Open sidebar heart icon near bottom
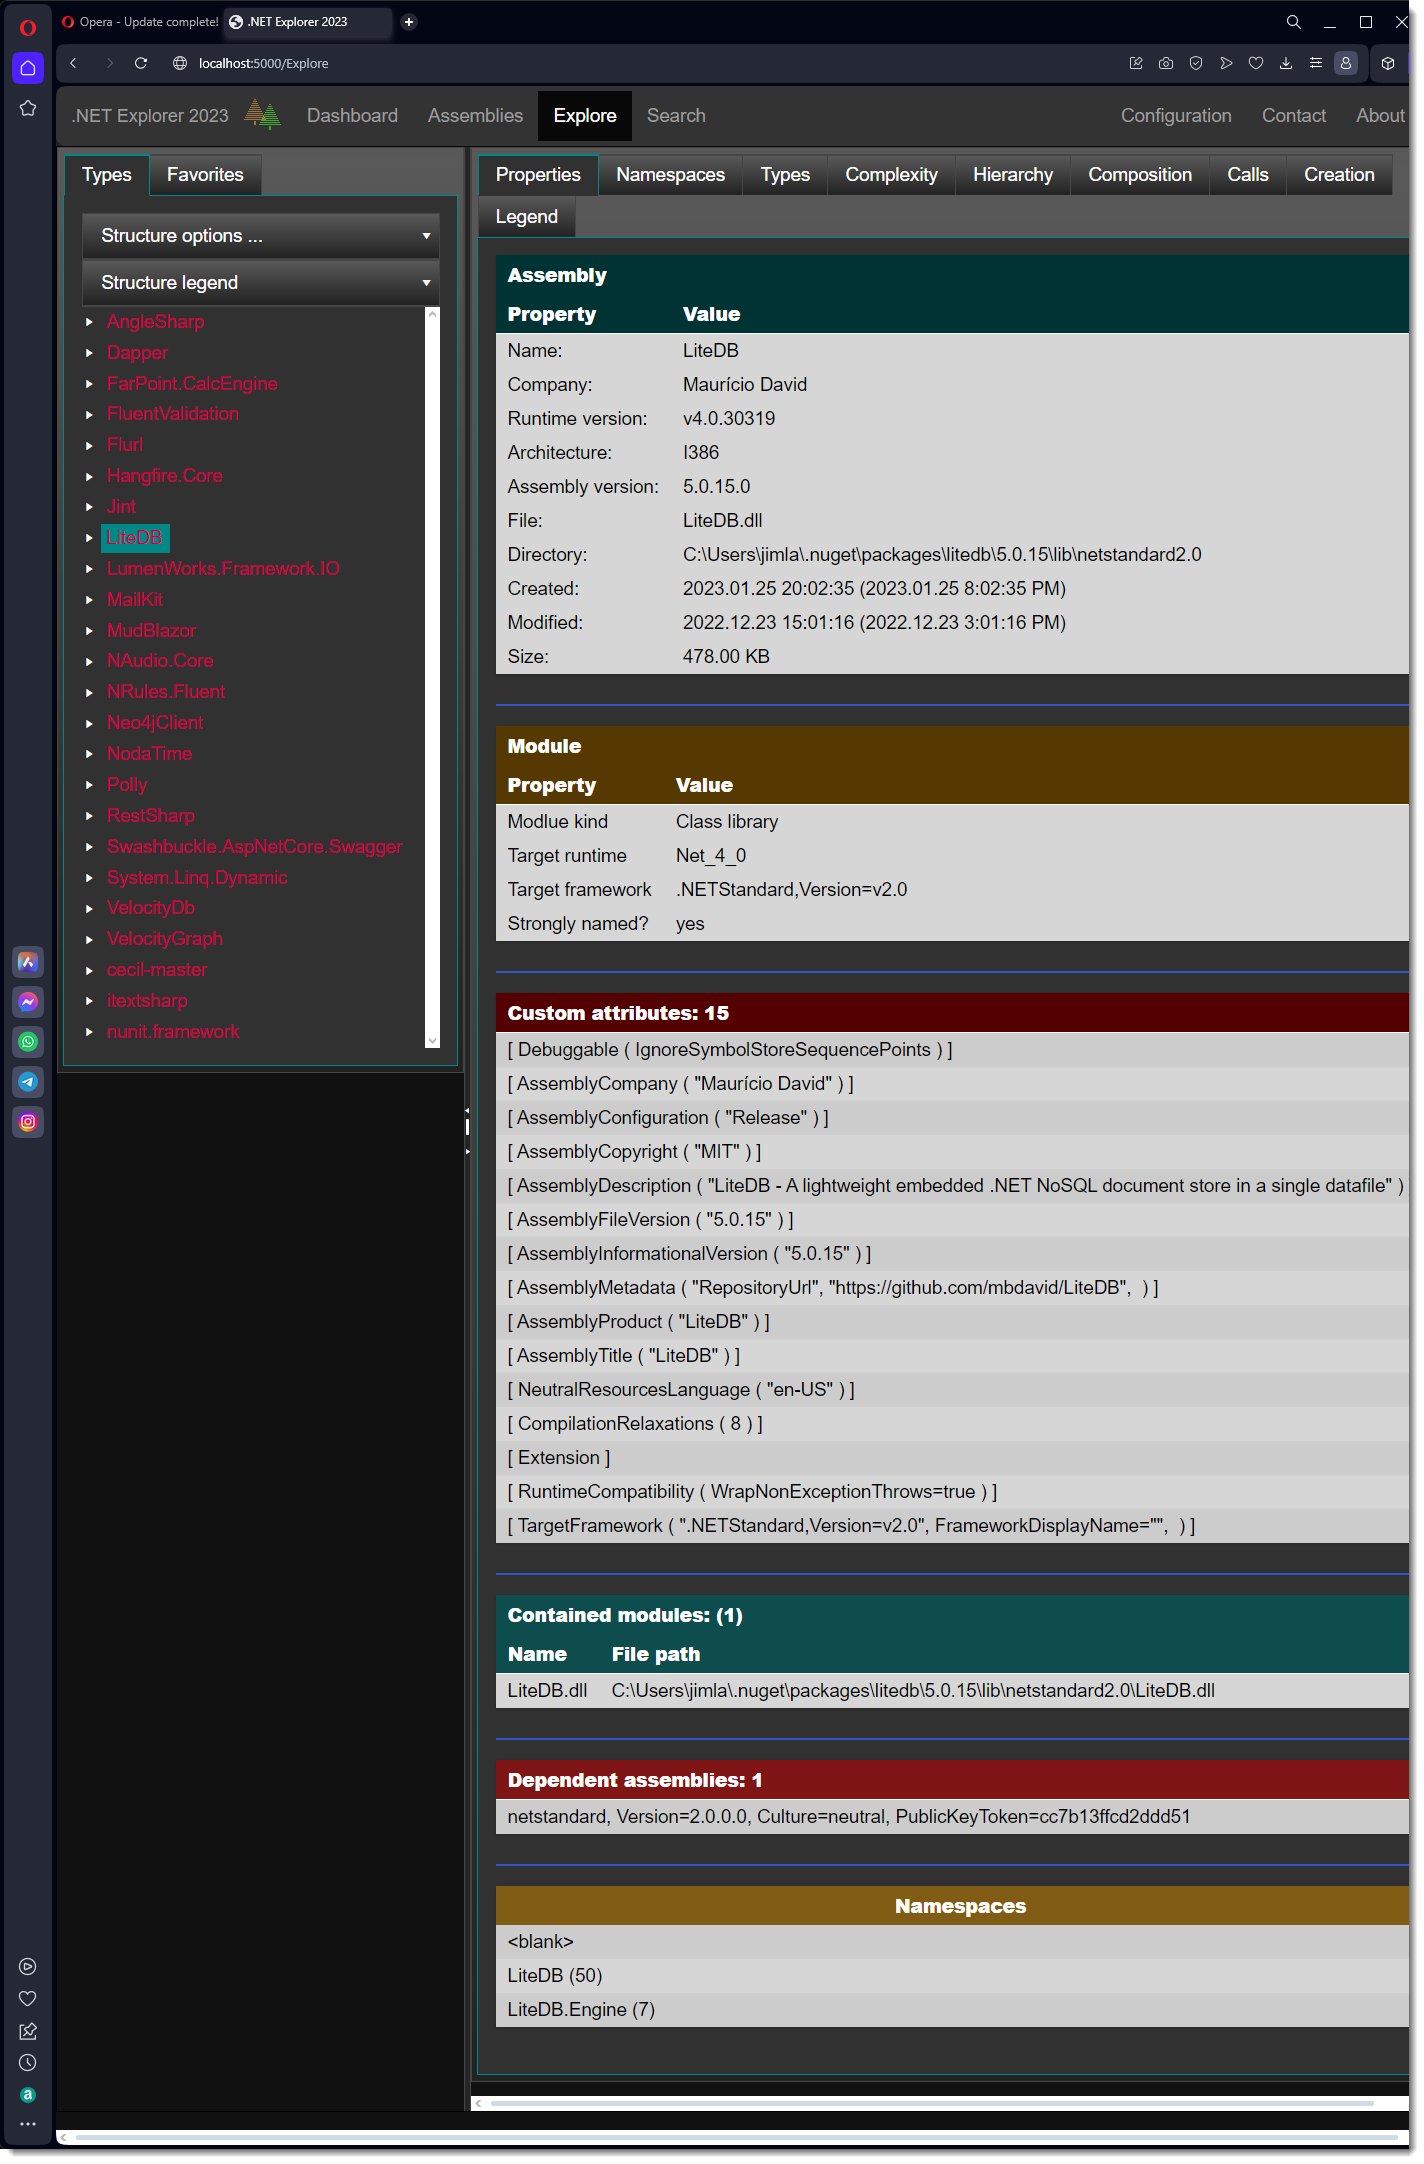 [x=28, y=1998]
